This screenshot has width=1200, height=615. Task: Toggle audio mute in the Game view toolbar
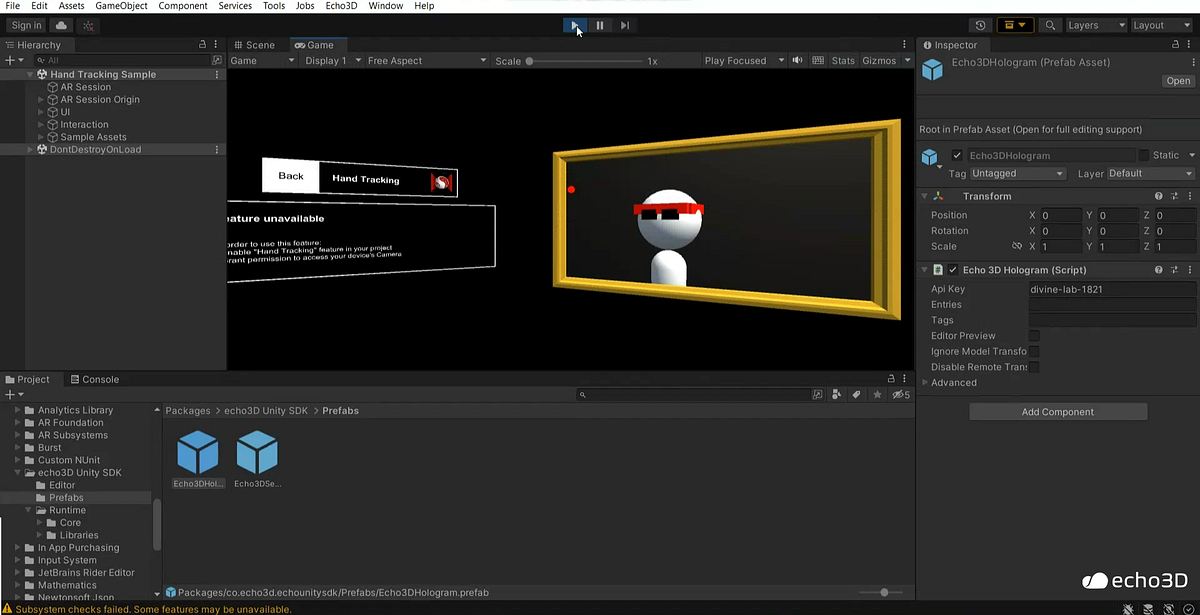coord(796,60)
